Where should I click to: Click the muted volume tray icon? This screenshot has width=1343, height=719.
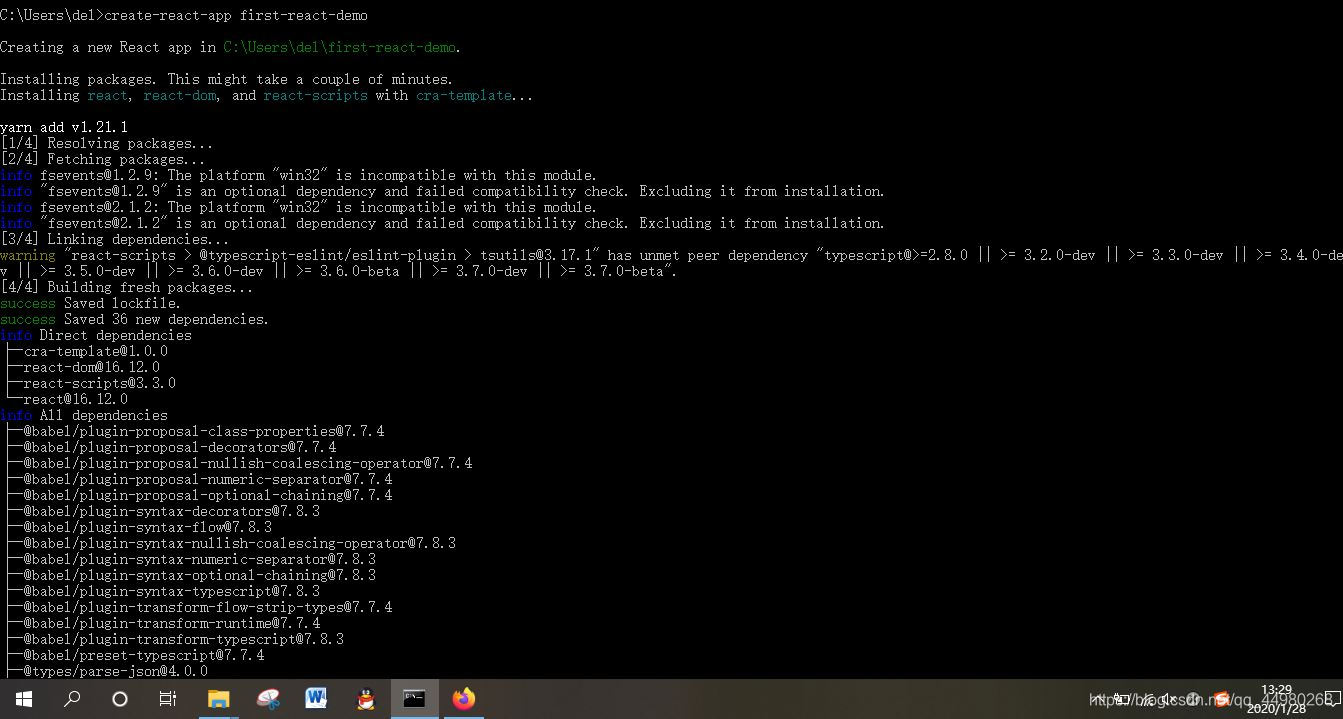(1170, 700)
